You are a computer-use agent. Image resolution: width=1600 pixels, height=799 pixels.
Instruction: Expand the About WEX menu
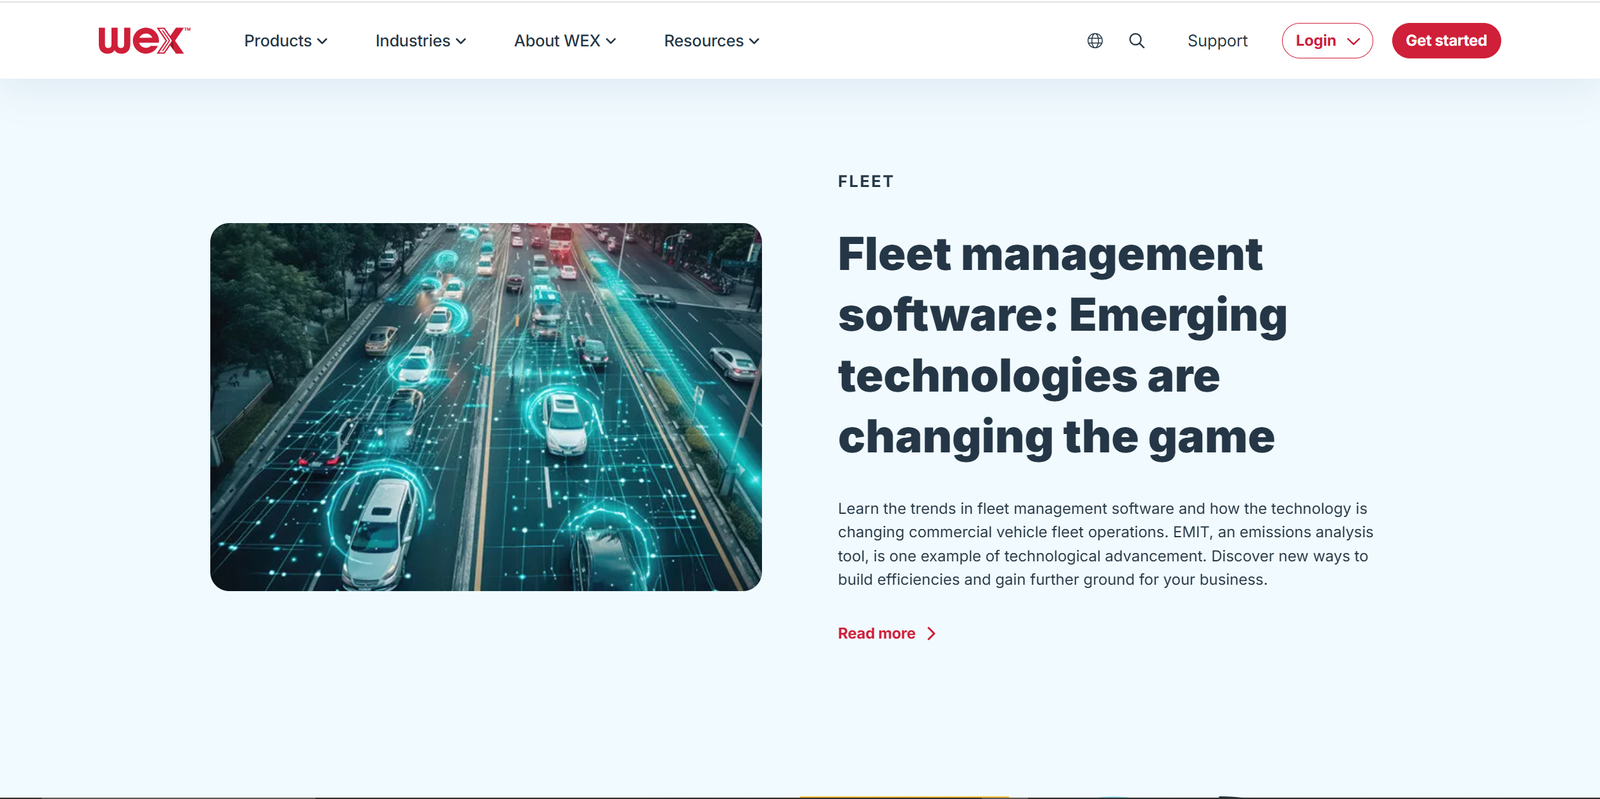565,41
